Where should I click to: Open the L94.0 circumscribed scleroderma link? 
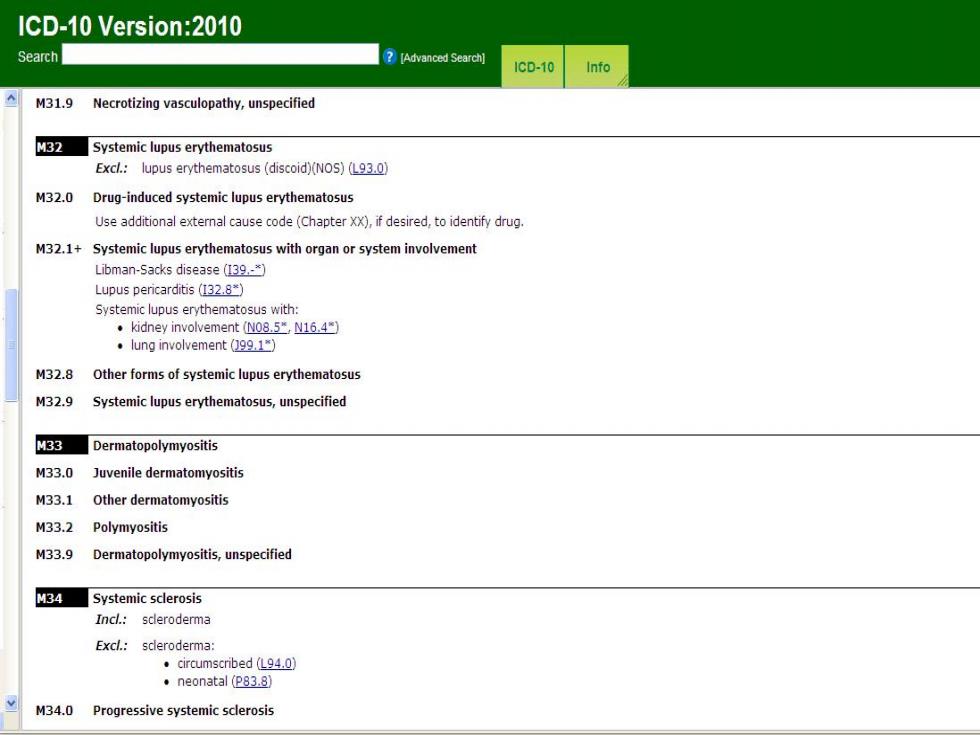point(276,663)
